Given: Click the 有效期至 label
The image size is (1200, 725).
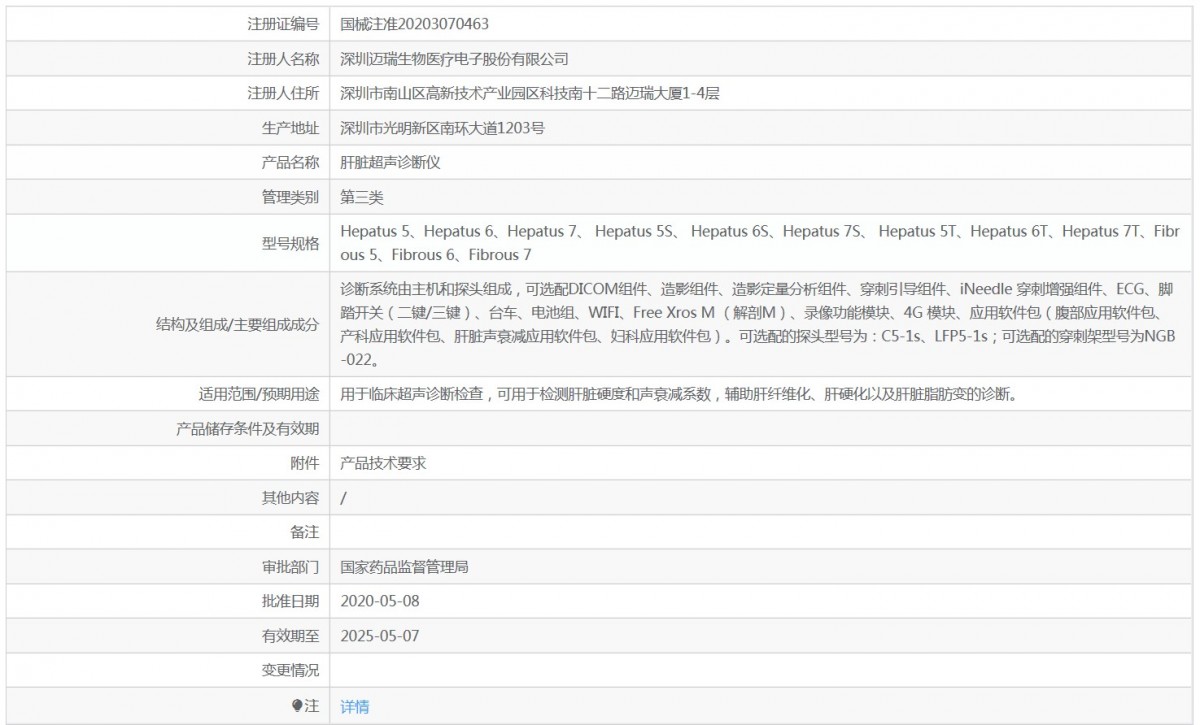Looking at the screenshot, I should [x=290, y=636].
